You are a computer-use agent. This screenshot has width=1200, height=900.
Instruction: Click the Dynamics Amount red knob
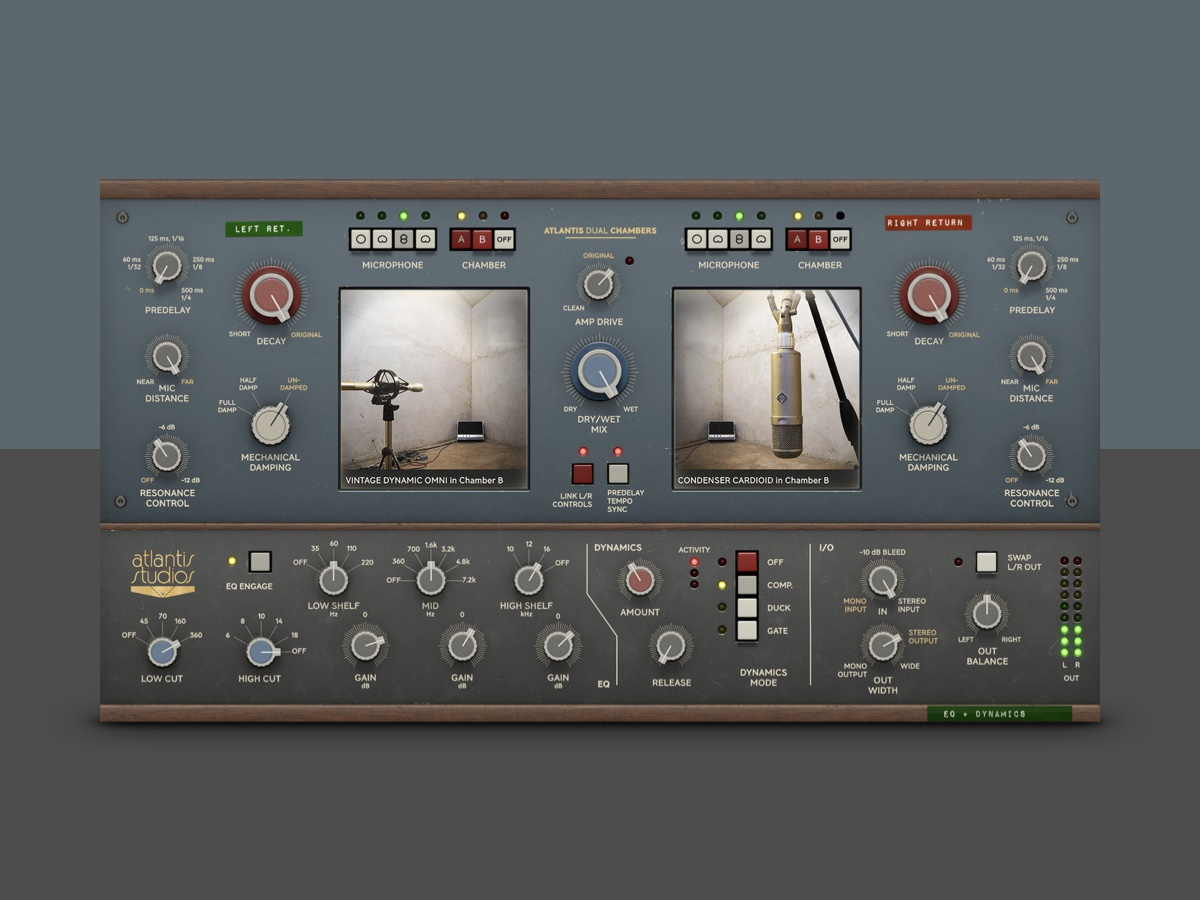[x=640, y=579]
